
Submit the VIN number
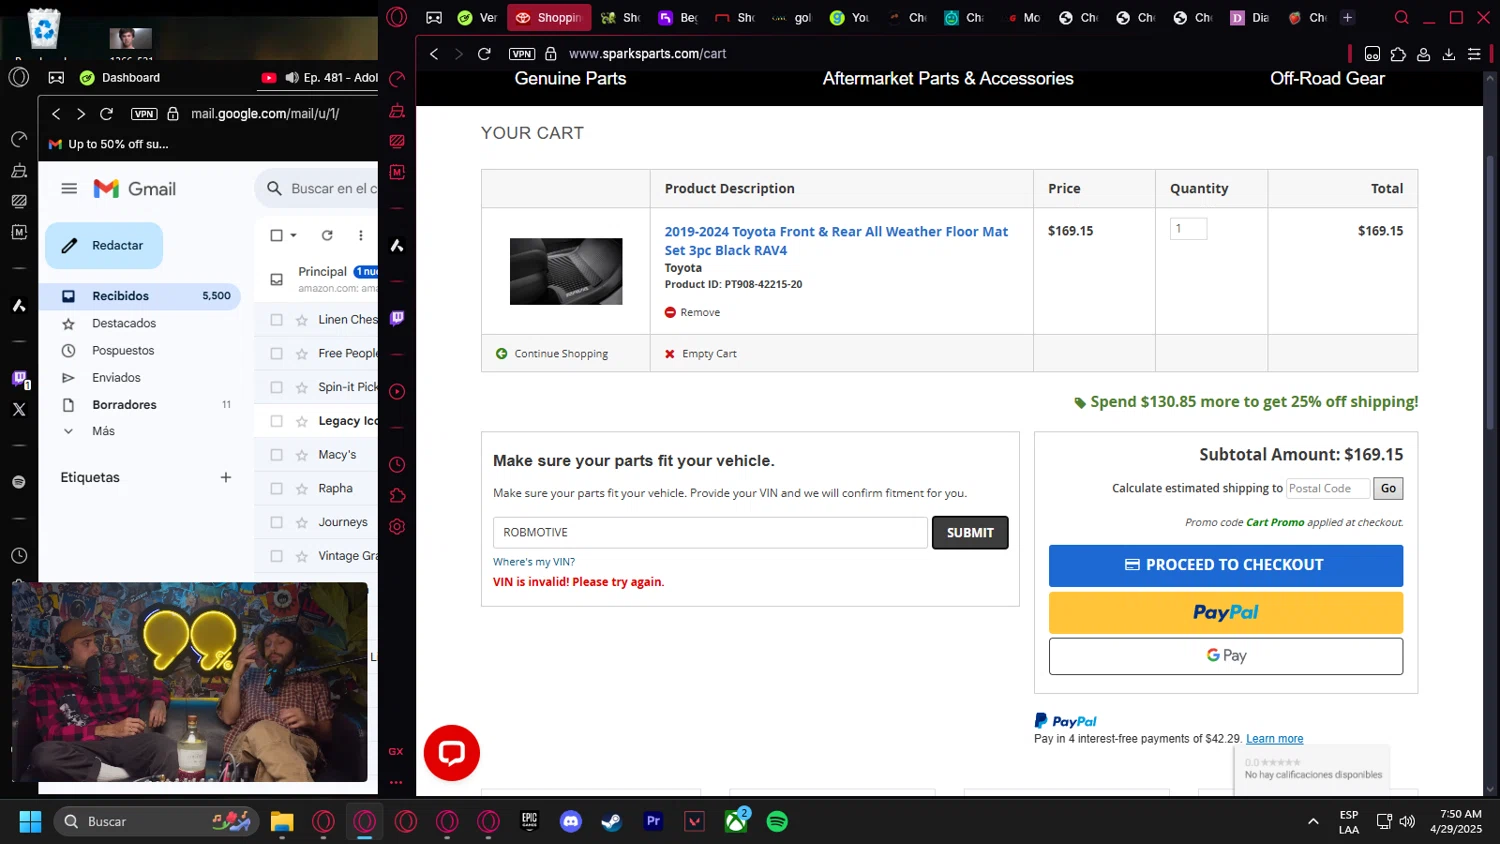[x=970, y=532]
